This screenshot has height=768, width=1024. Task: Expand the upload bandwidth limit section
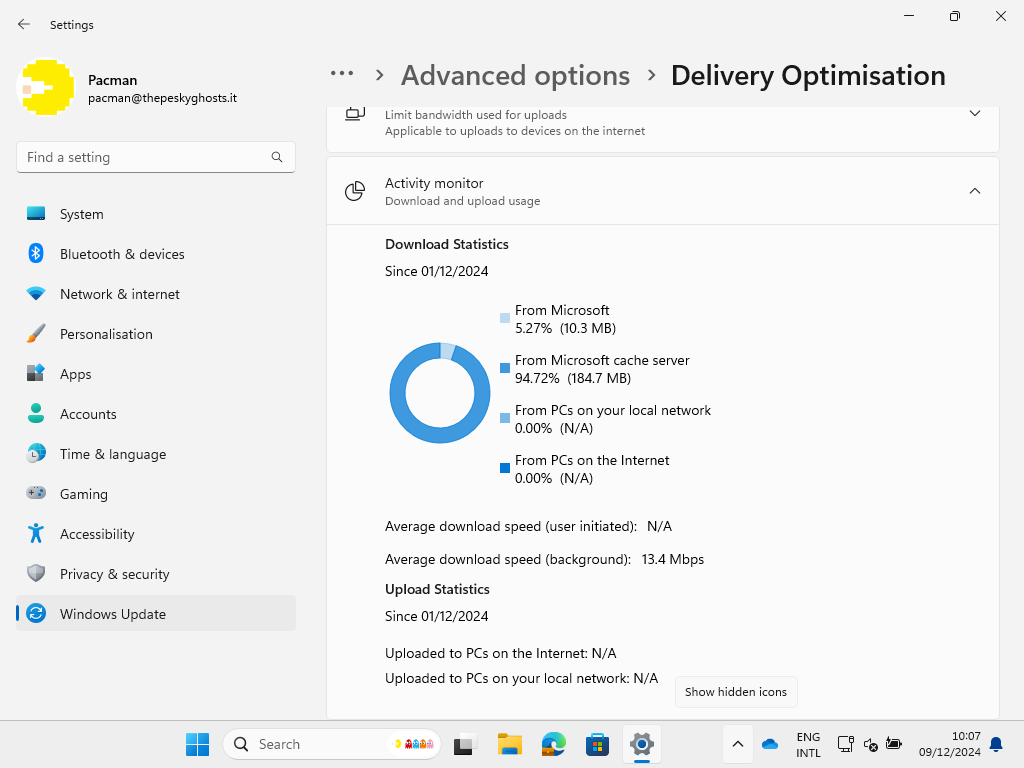coord(974,114)
